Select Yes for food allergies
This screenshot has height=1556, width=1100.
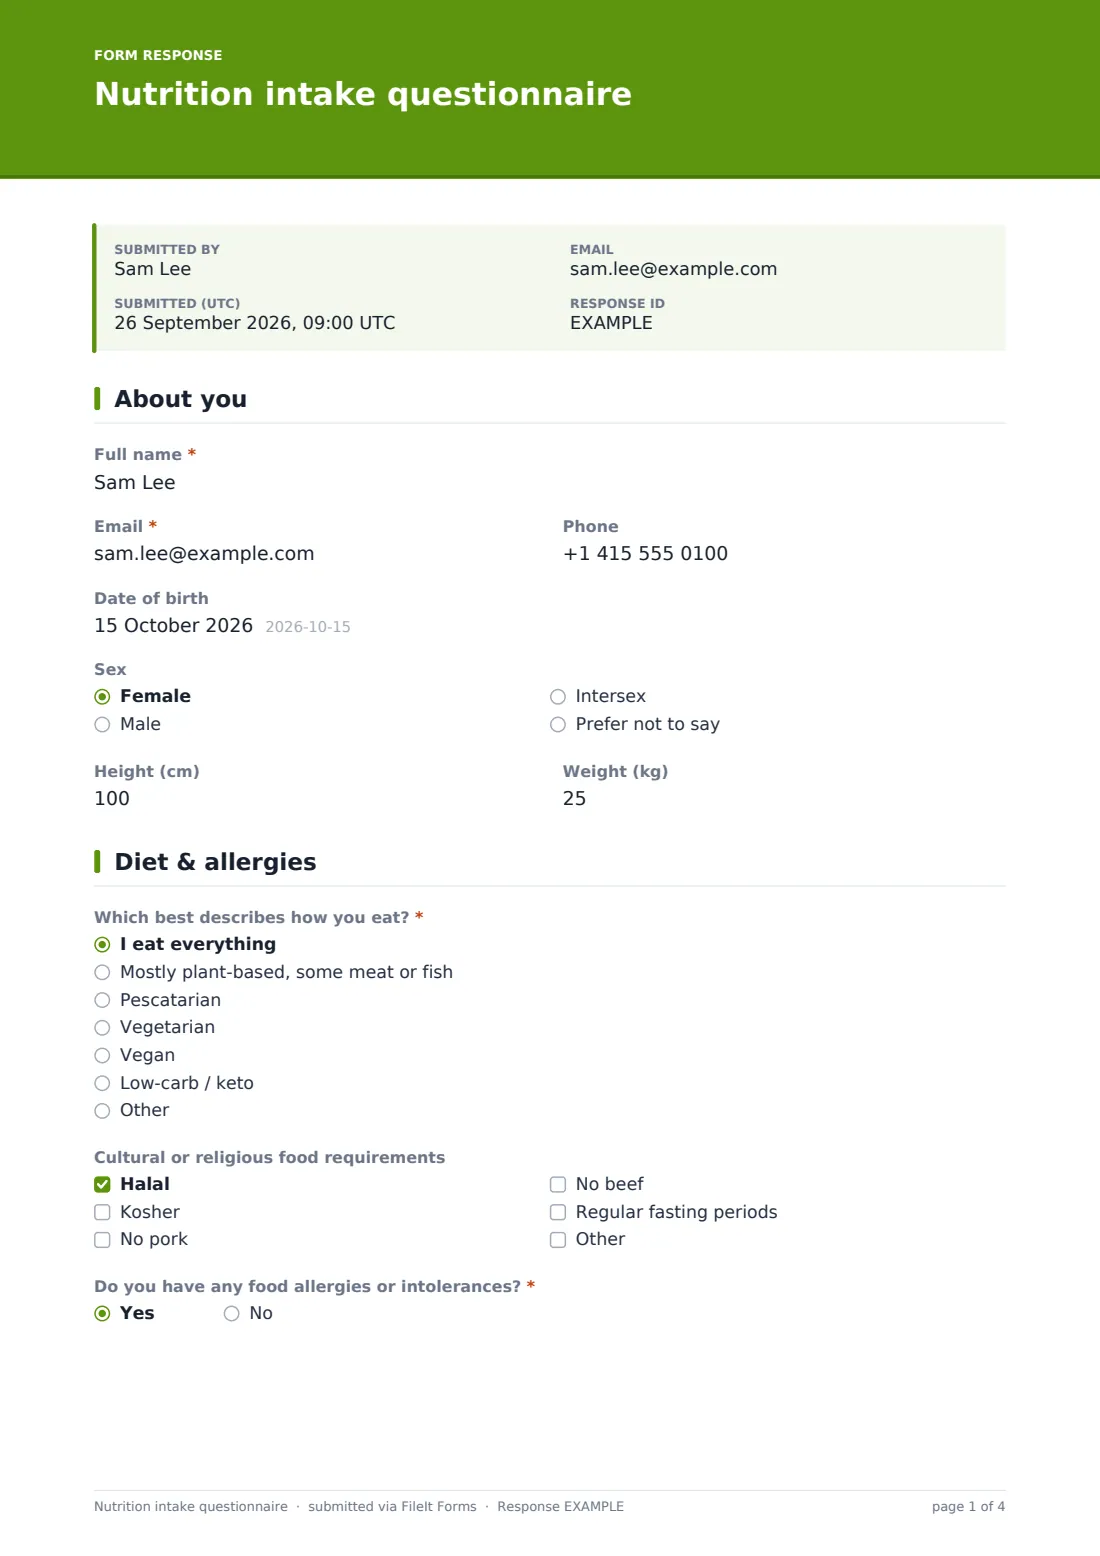pyautogui.click(x=102, y=1314)
